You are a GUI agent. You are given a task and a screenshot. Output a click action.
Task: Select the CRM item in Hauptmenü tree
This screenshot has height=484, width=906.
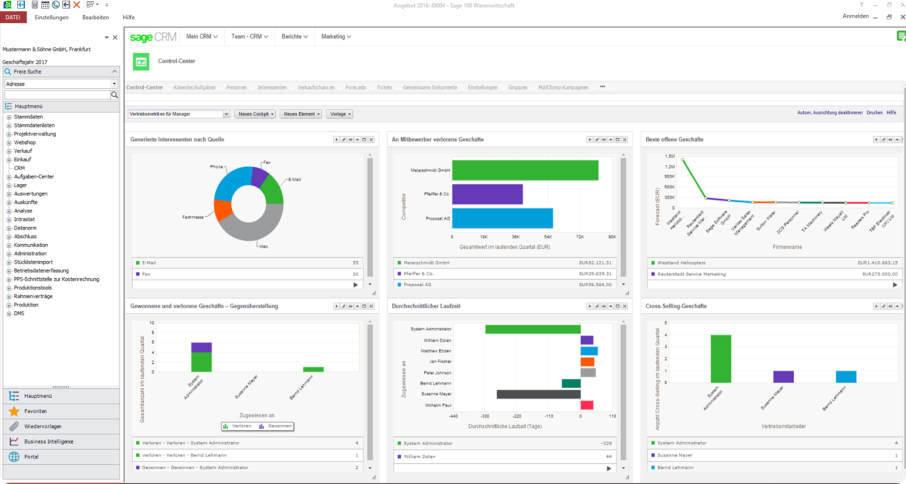[19, 168]
